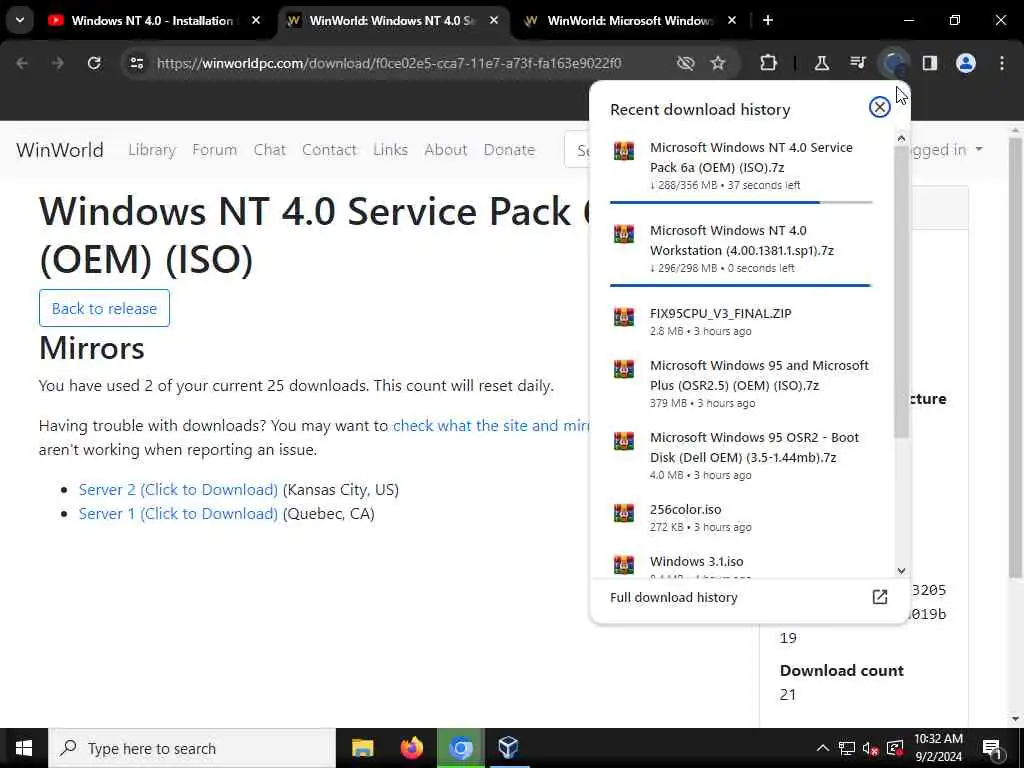Download from Server 2 Kansas City
The image size is (1024, 768).
[178, 490]
